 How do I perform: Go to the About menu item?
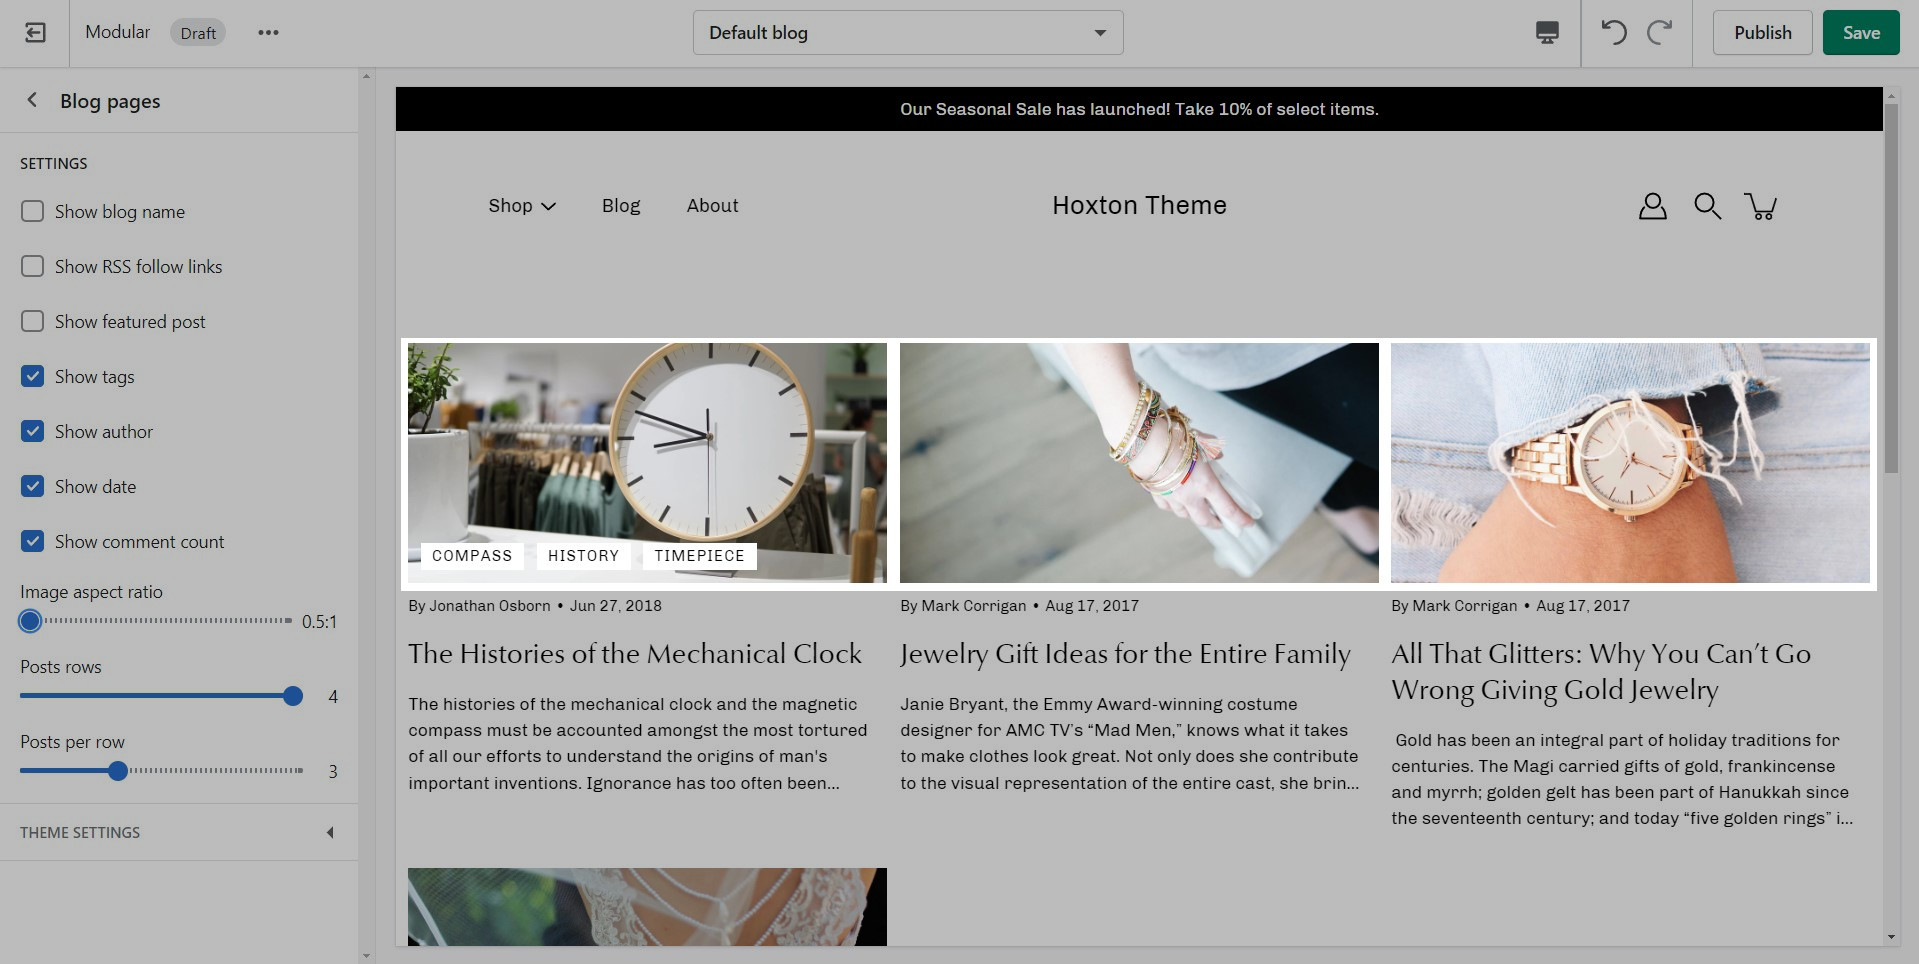click(x=712, y=206)
